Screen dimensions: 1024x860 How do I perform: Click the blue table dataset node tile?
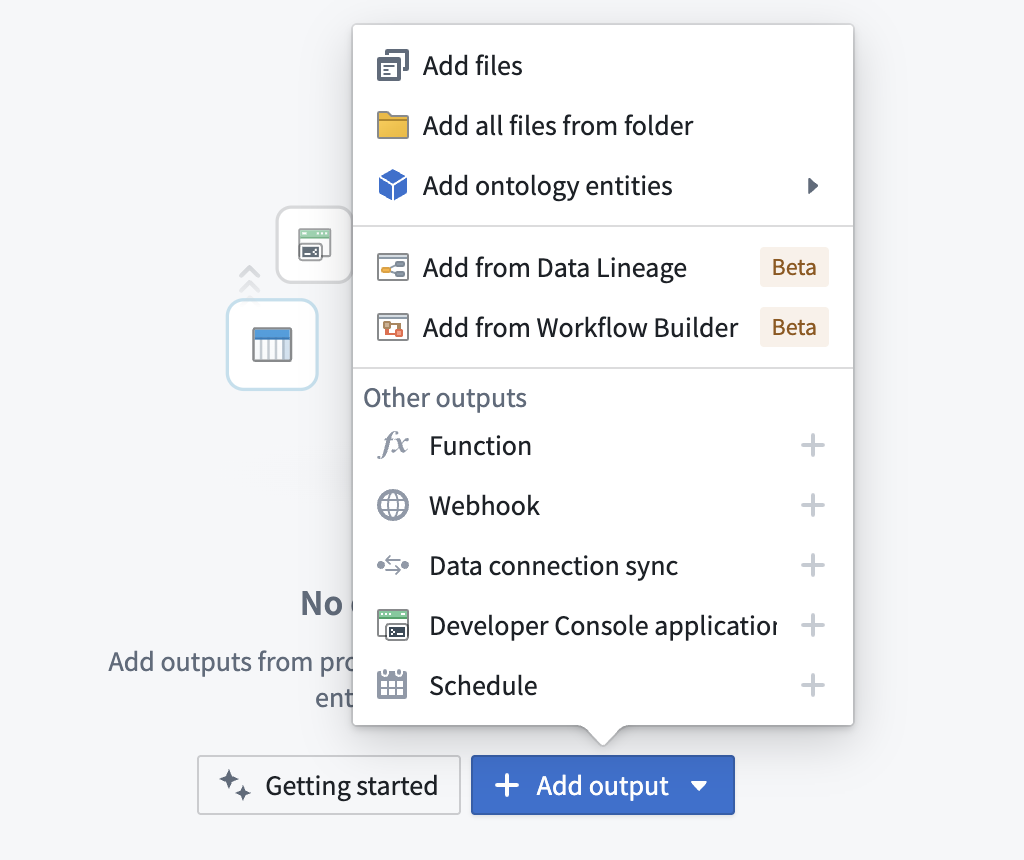click(272, 344)
